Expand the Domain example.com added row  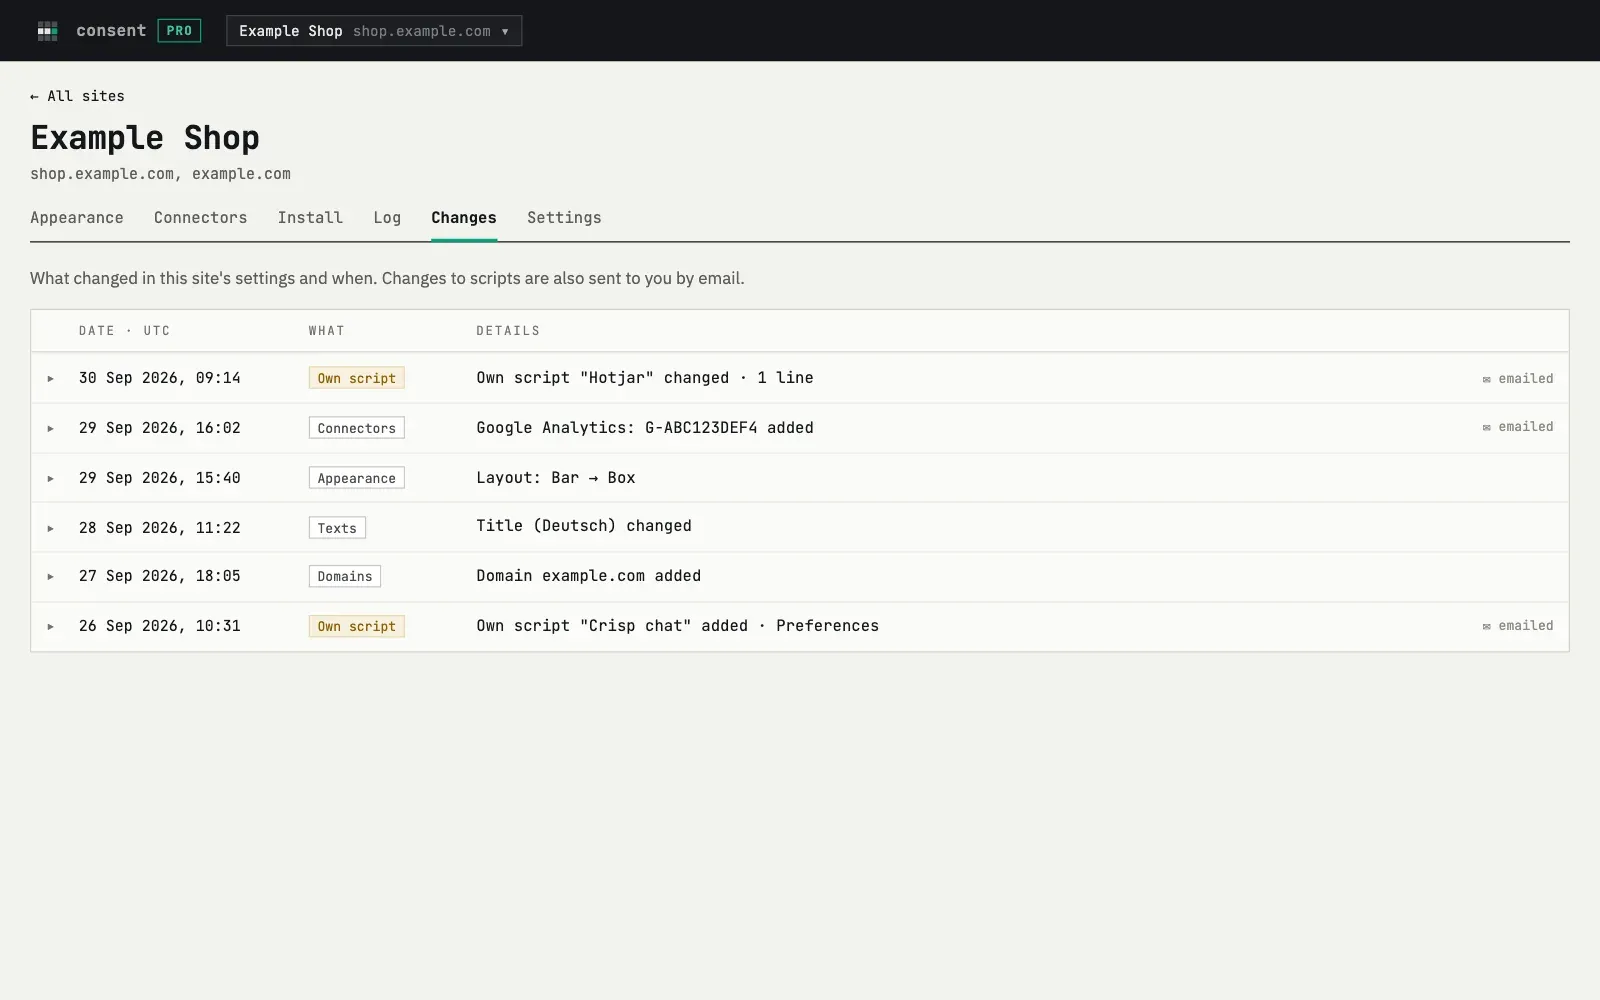click(x=51, y=576)
